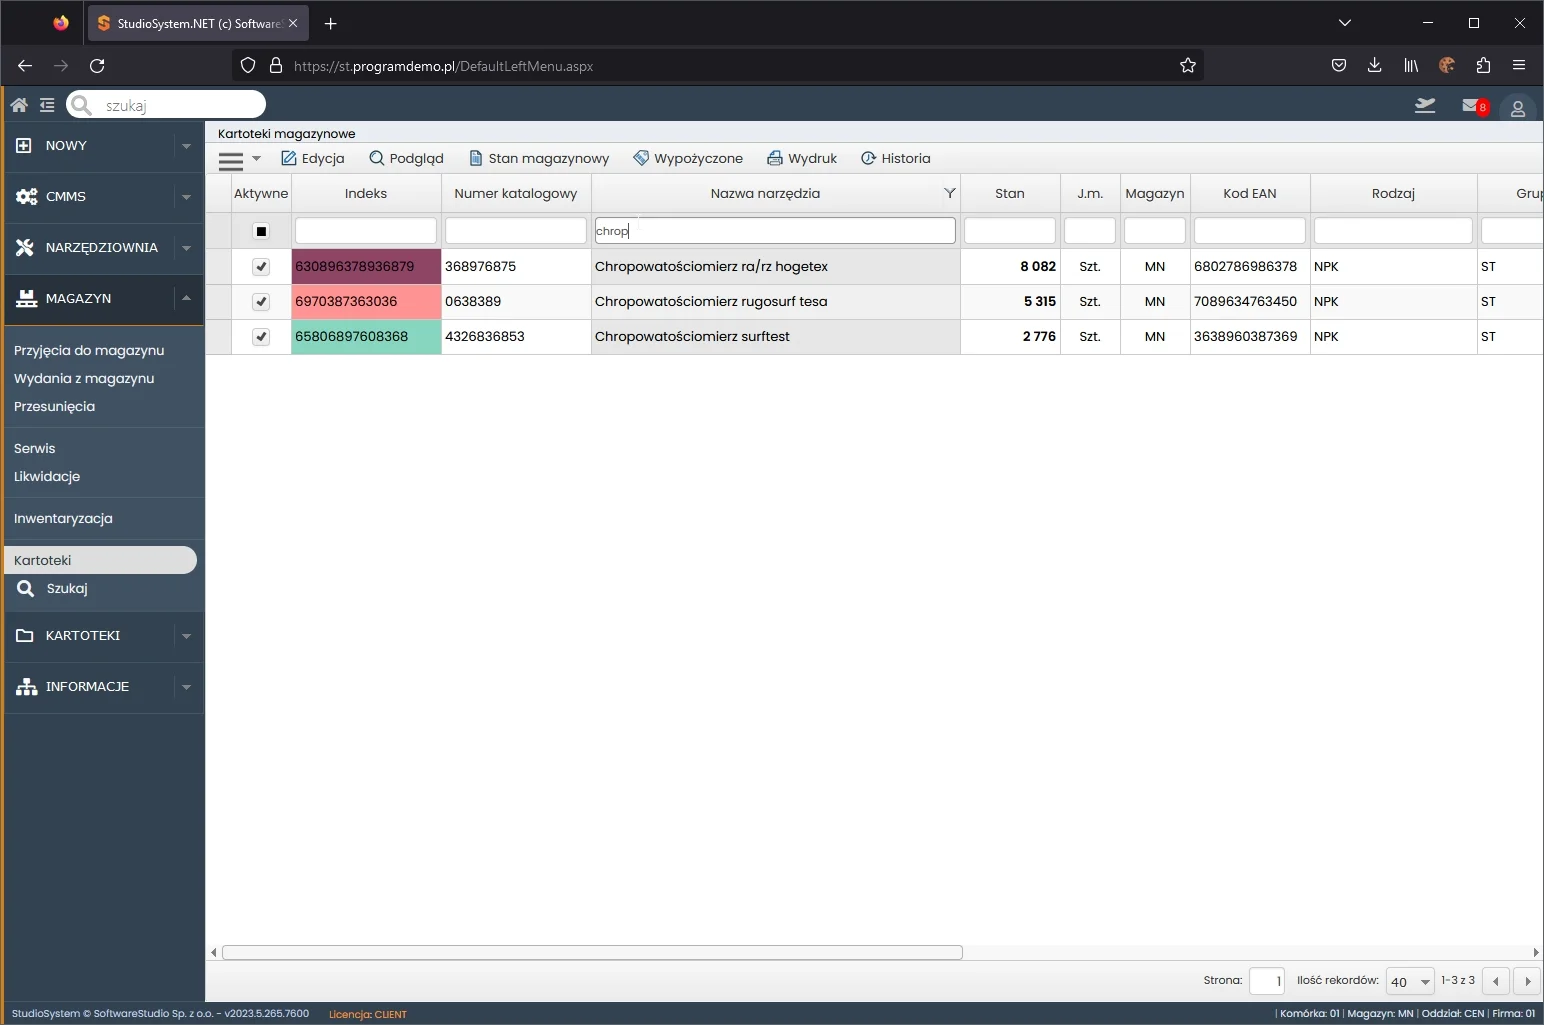Click the Wydruk printer toolbar button
1544x1025 pixels.
tap(802, 158)
